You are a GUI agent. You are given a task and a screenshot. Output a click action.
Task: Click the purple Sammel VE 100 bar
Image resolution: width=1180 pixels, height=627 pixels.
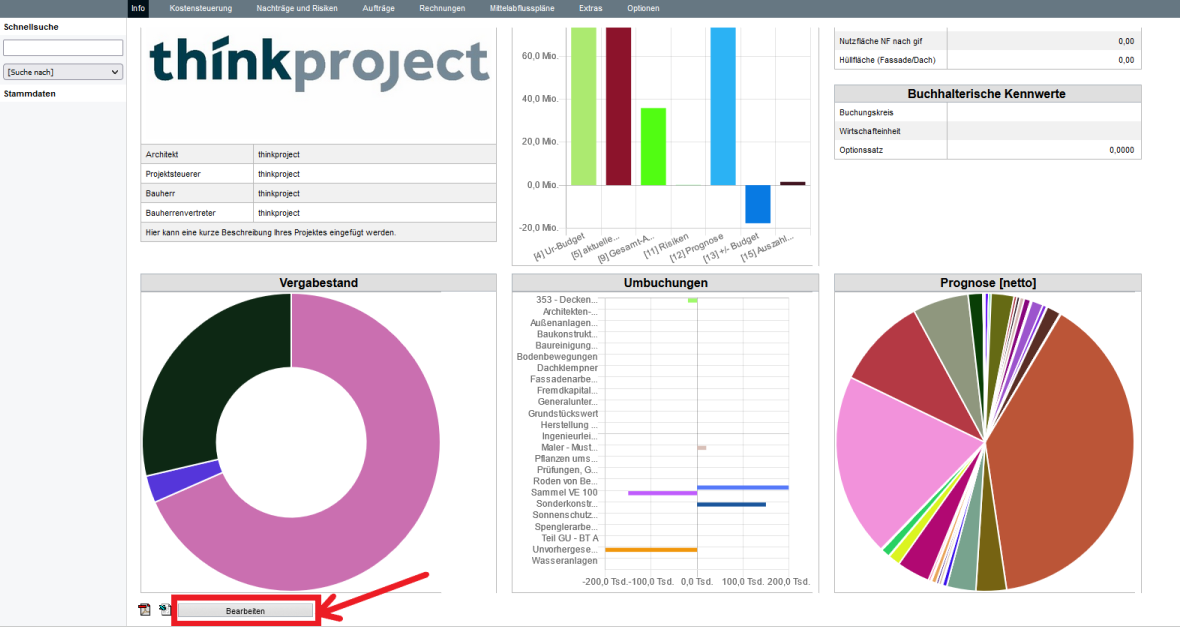(662, 493)
